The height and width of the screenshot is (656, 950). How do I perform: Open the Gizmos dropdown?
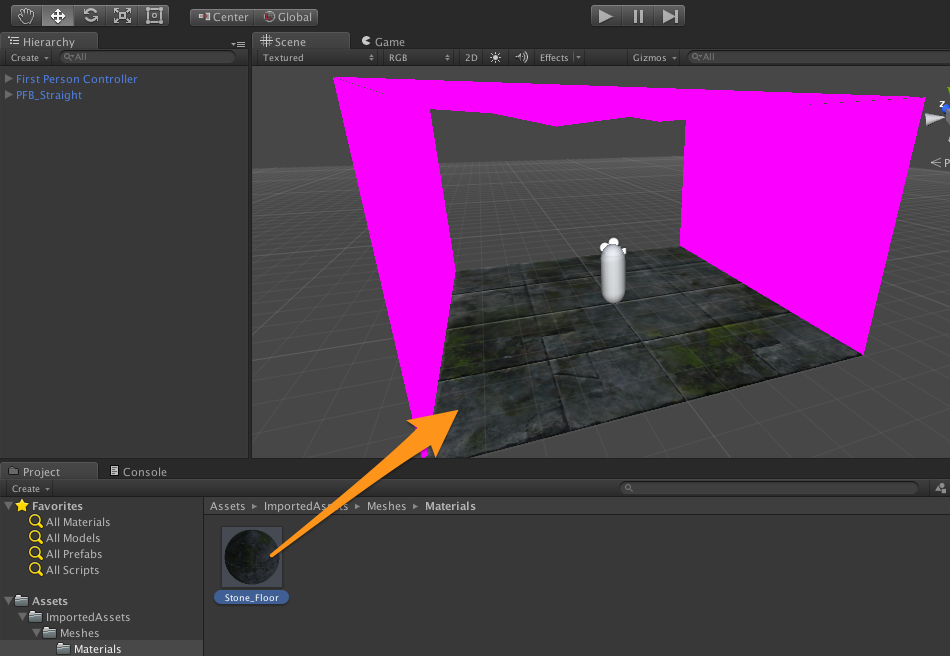point(654,58)
